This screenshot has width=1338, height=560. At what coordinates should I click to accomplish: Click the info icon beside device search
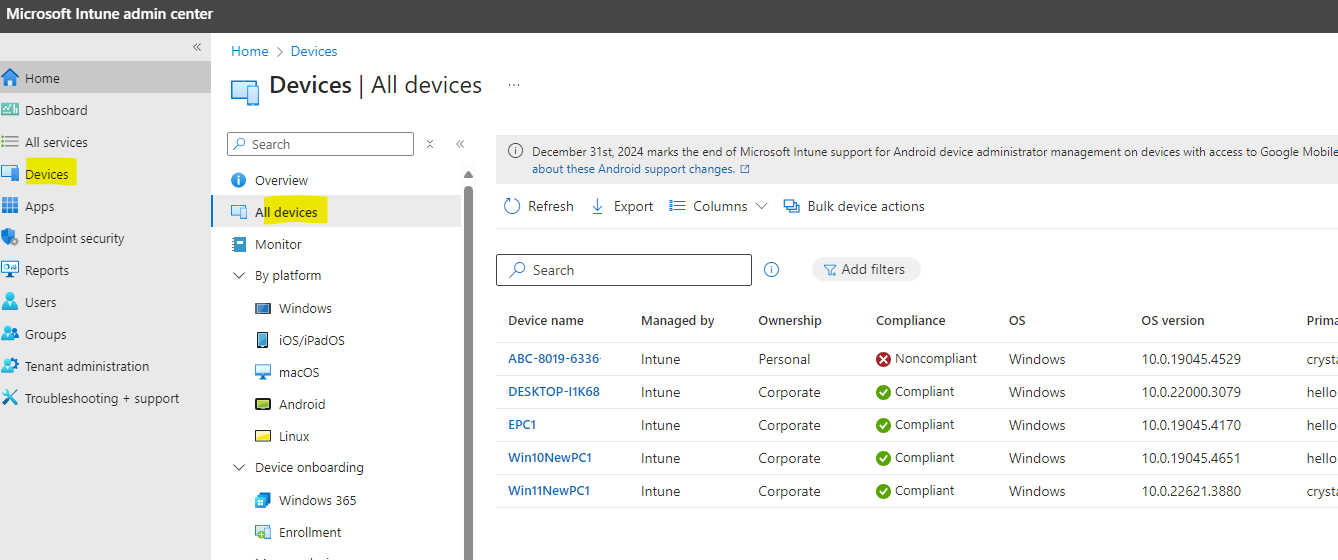(x=772, y=270)
